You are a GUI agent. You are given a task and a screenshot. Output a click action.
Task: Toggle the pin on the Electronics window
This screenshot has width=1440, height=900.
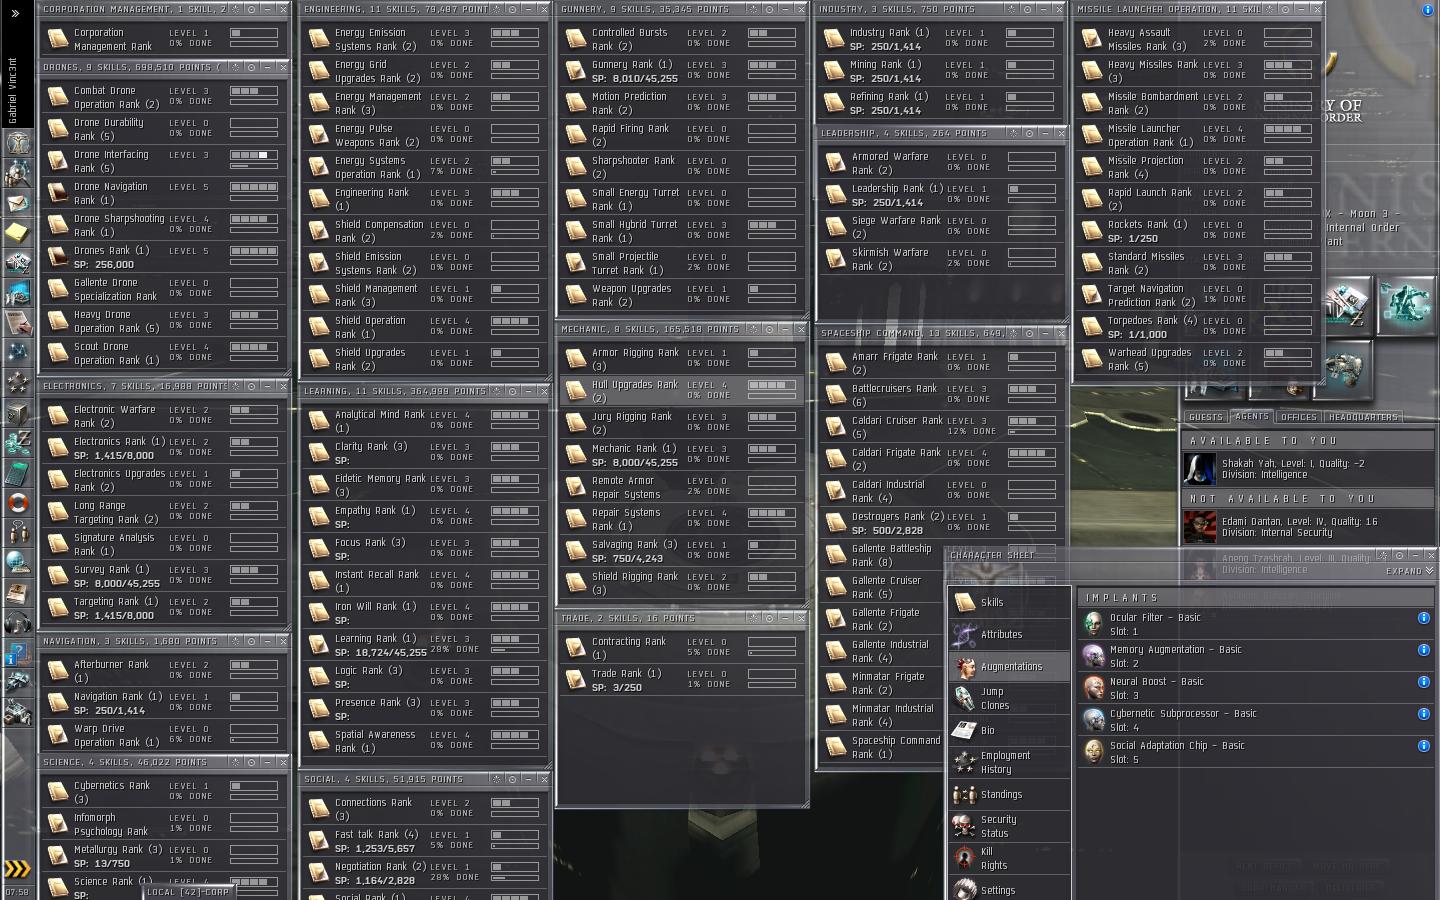(252, 386)
